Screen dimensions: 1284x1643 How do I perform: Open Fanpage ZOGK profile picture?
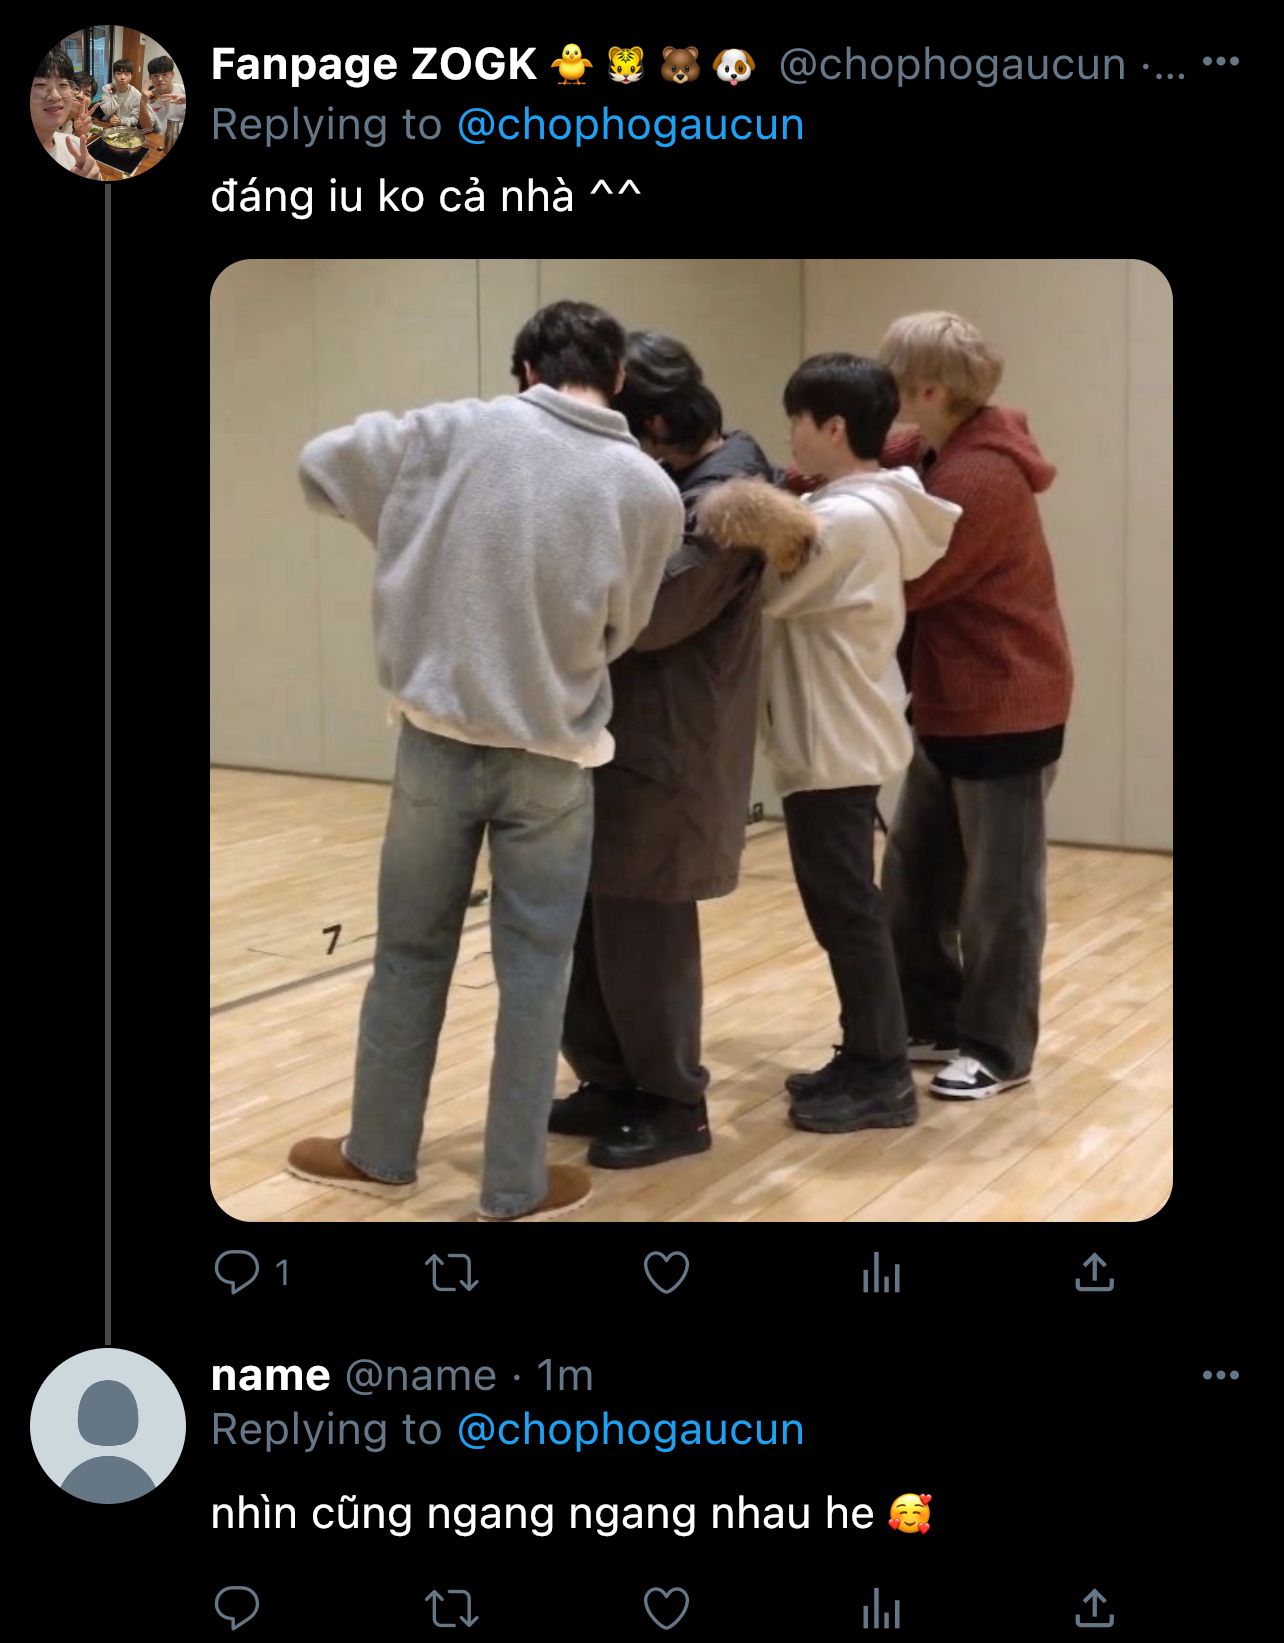(x=107, y=103)
